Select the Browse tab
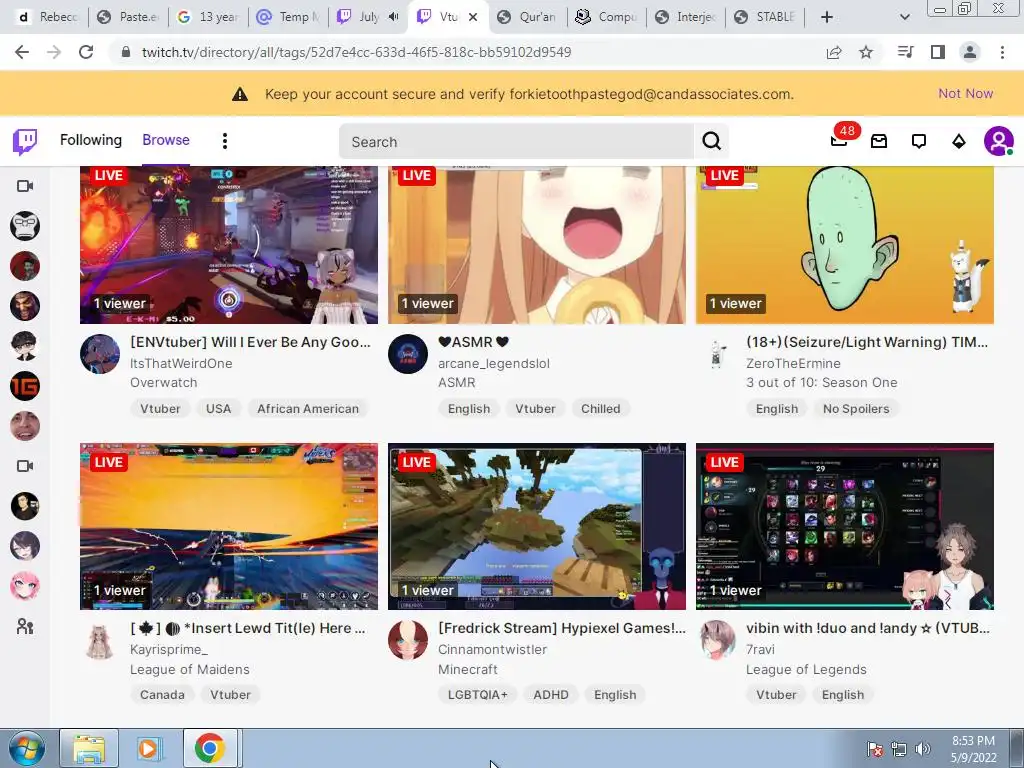The height and width of the screenshot is (768, 1024). click(x=166, y=140)
